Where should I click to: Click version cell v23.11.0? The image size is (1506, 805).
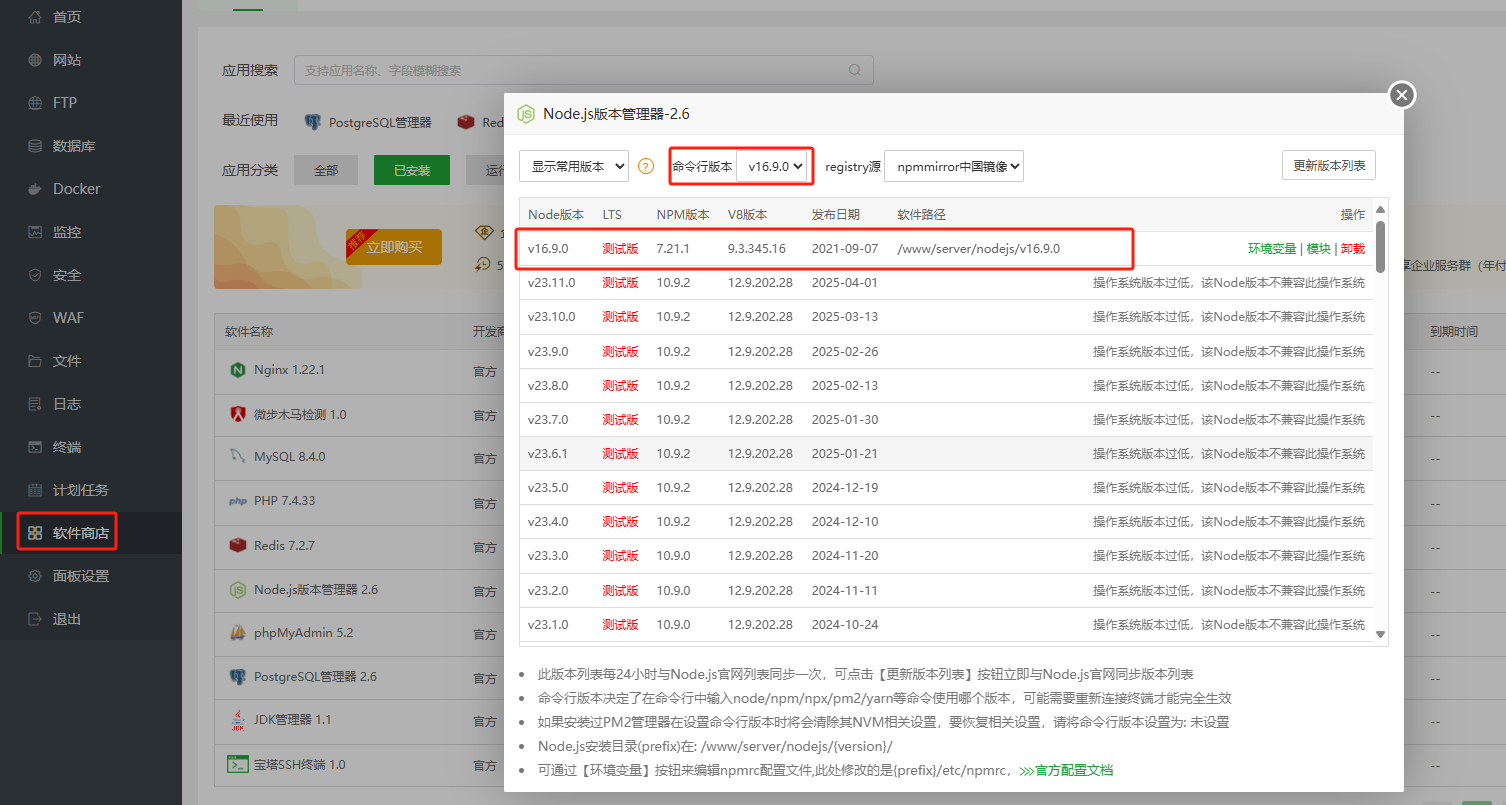coord(551,283)
